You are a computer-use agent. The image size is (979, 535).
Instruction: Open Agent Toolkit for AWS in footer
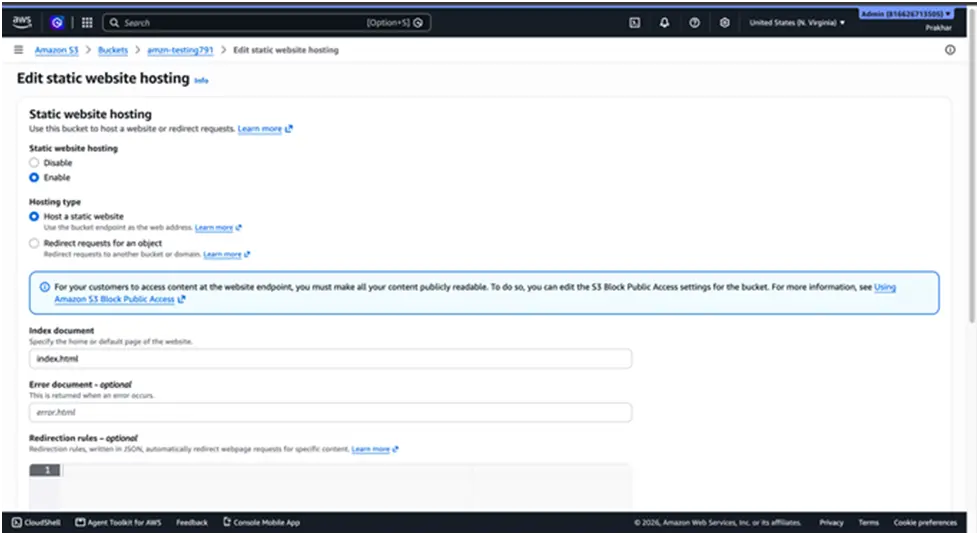(x=119, y=523)
